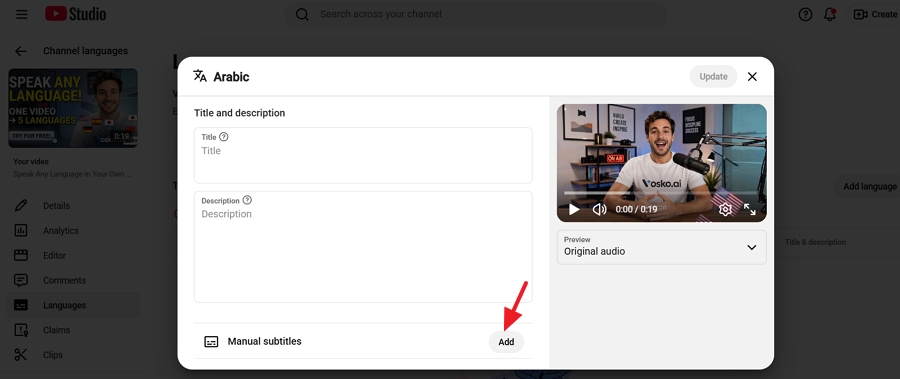Open the notifications bell
The width and height of the screenshot is (900, 379).
(830, 14)
